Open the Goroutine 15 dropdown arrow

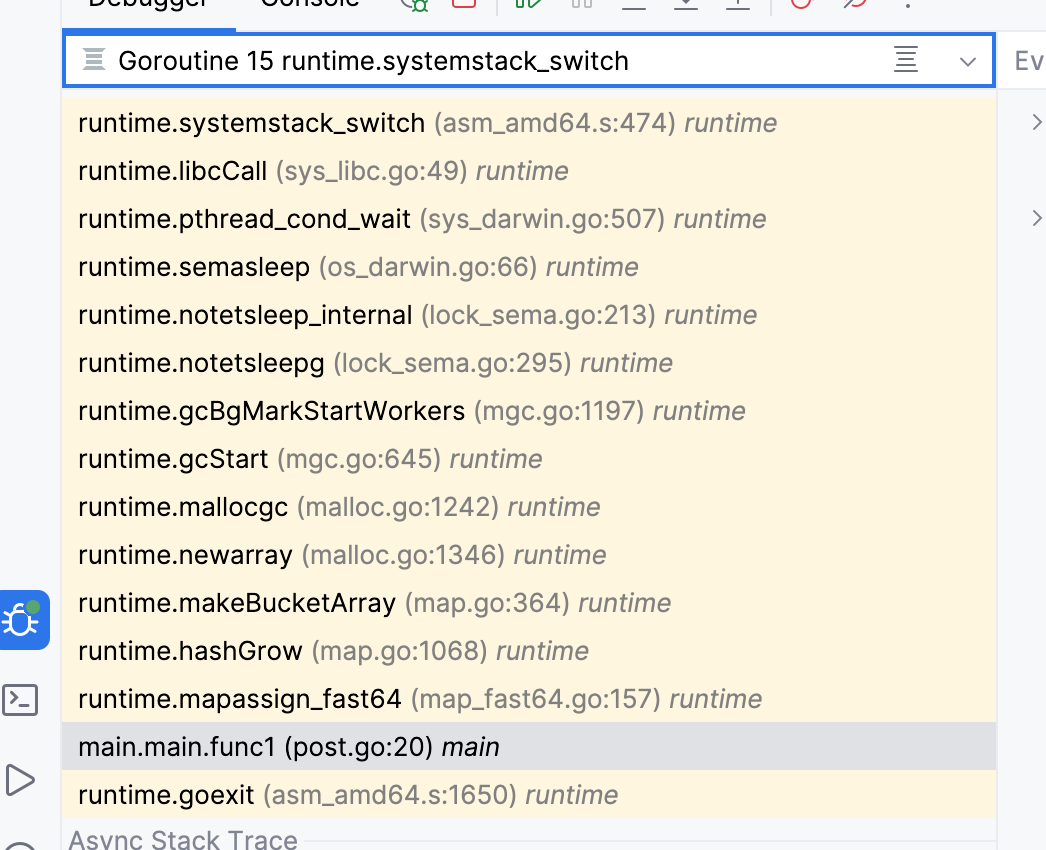(967, 61)
